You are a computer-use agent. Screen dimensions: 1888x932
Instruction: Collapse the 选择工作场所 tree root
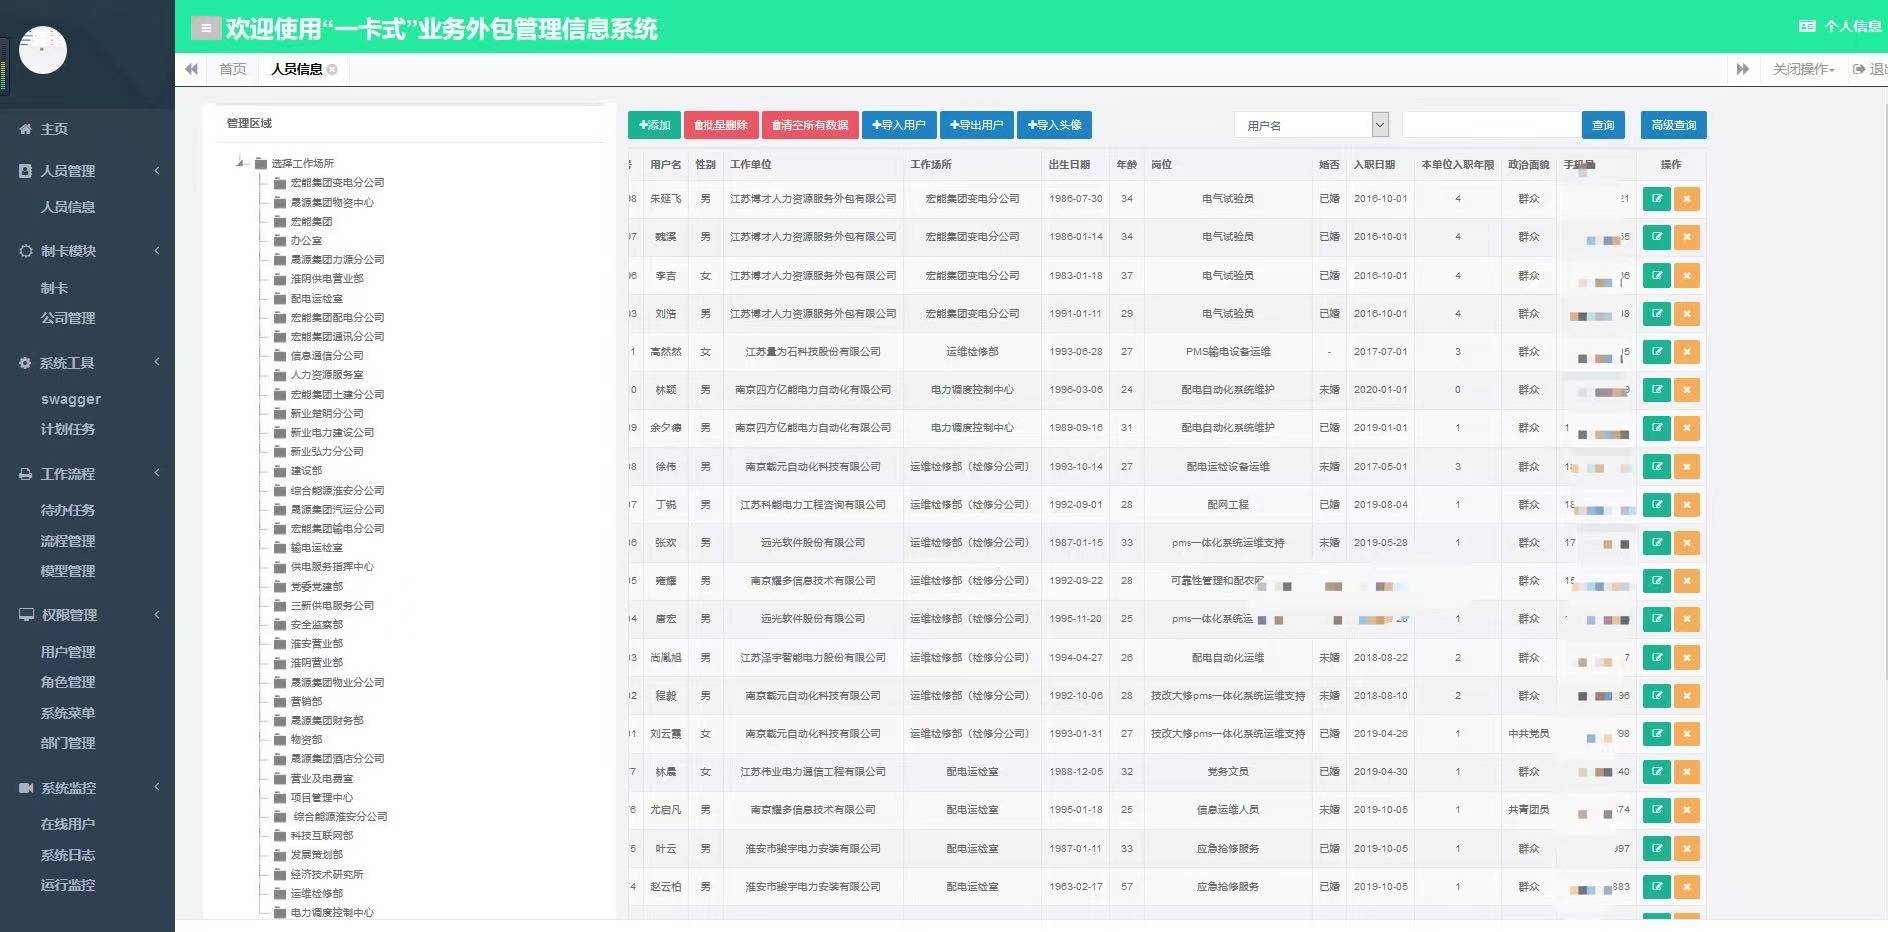tap(241, 163)
